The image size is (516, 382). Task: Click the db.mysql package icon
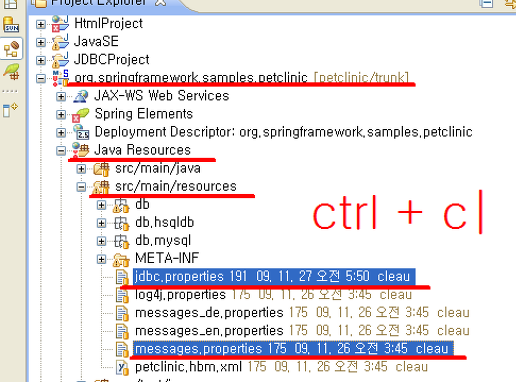(x=121, y=241)
